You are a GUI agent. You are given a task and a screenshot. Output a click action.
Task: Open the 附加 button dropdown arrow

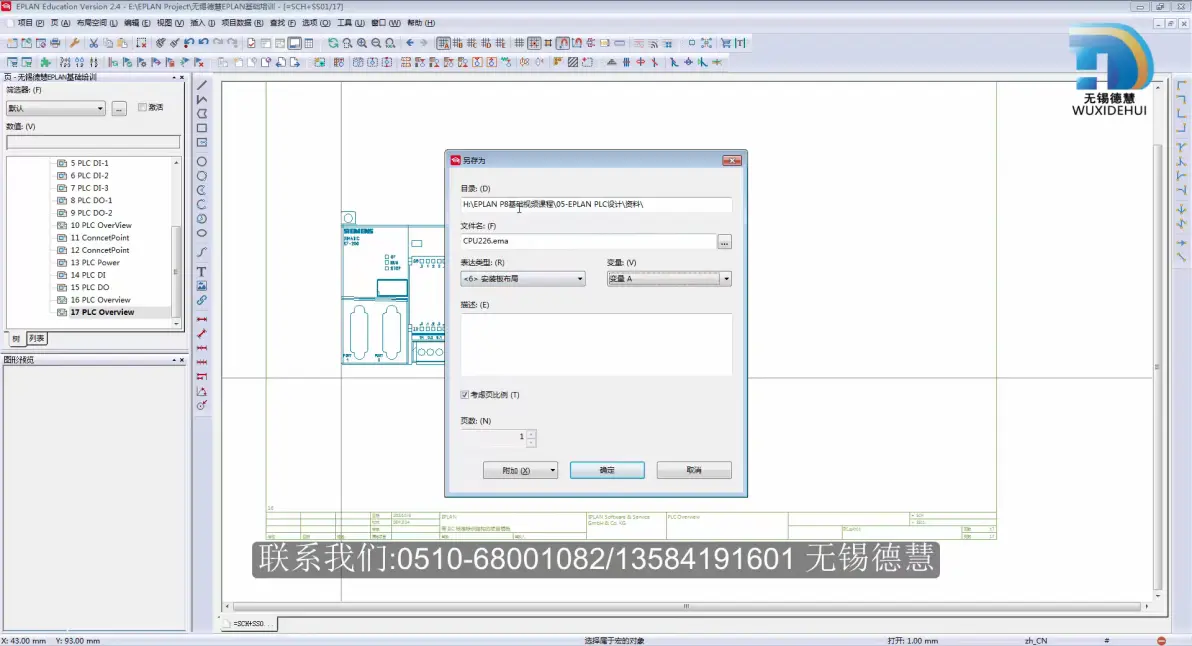(553, 470)
